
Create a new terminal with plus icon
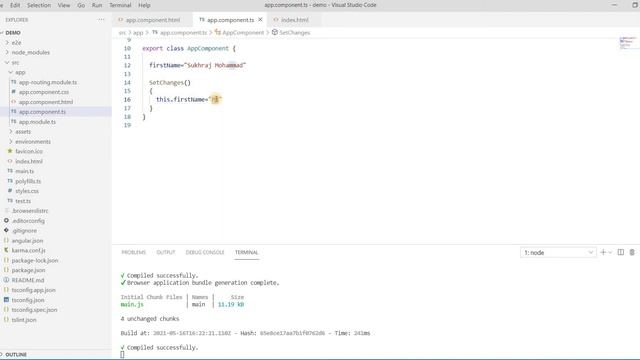603,253
